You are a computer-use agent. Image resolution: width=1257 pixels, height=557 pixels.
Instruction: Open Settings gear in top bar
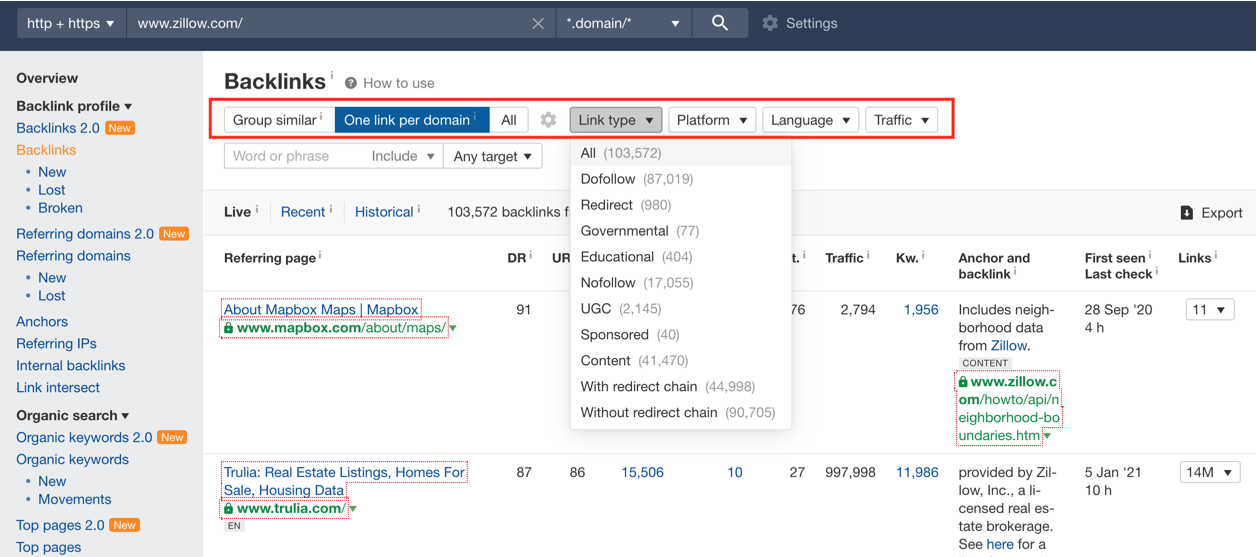(769, 23)
